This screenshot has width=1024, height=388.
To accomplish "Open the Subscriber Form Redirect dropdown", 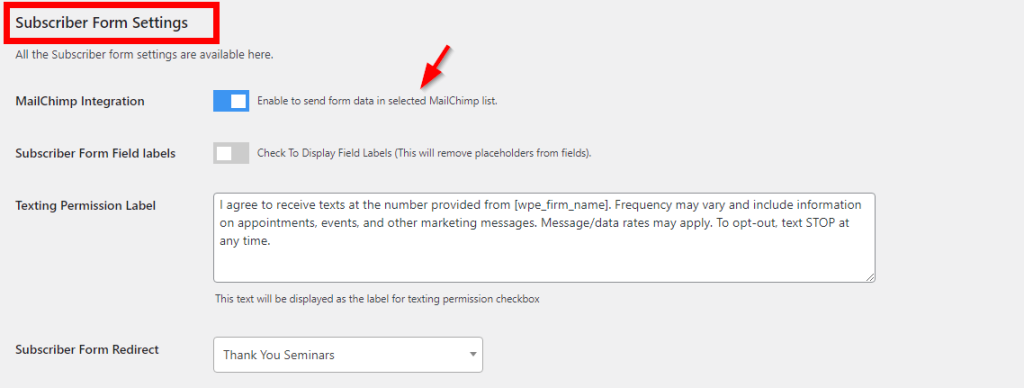I will 348,355.
